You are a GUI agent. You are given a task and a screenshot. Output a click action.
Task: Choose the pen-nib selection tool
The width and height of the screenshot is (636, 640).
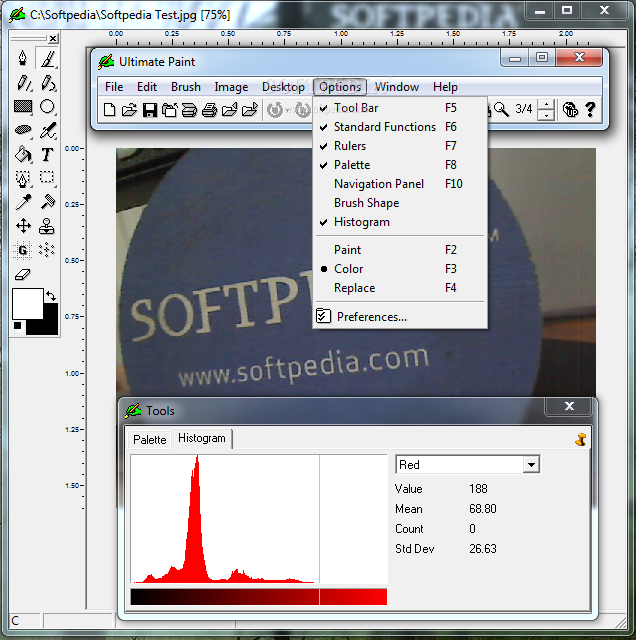23,178
